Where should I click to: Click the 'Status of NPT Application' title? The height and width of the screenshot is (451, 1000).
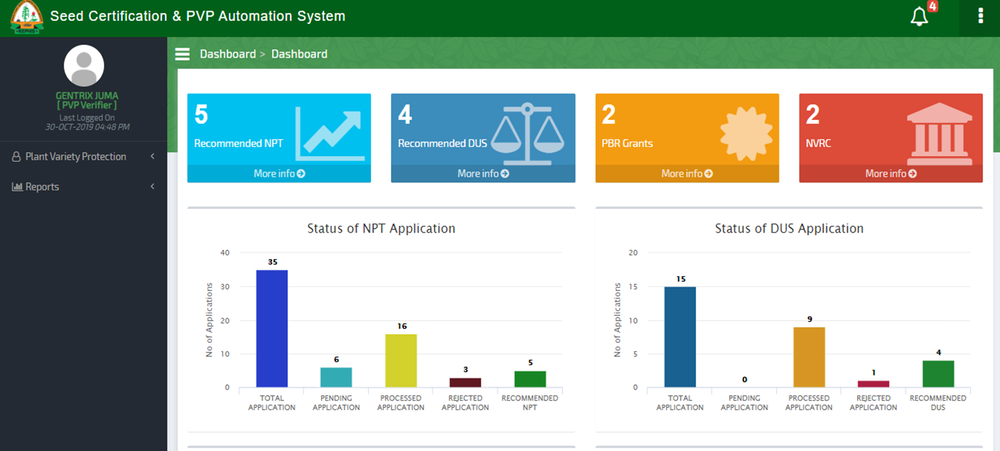[x=381, y=228]
